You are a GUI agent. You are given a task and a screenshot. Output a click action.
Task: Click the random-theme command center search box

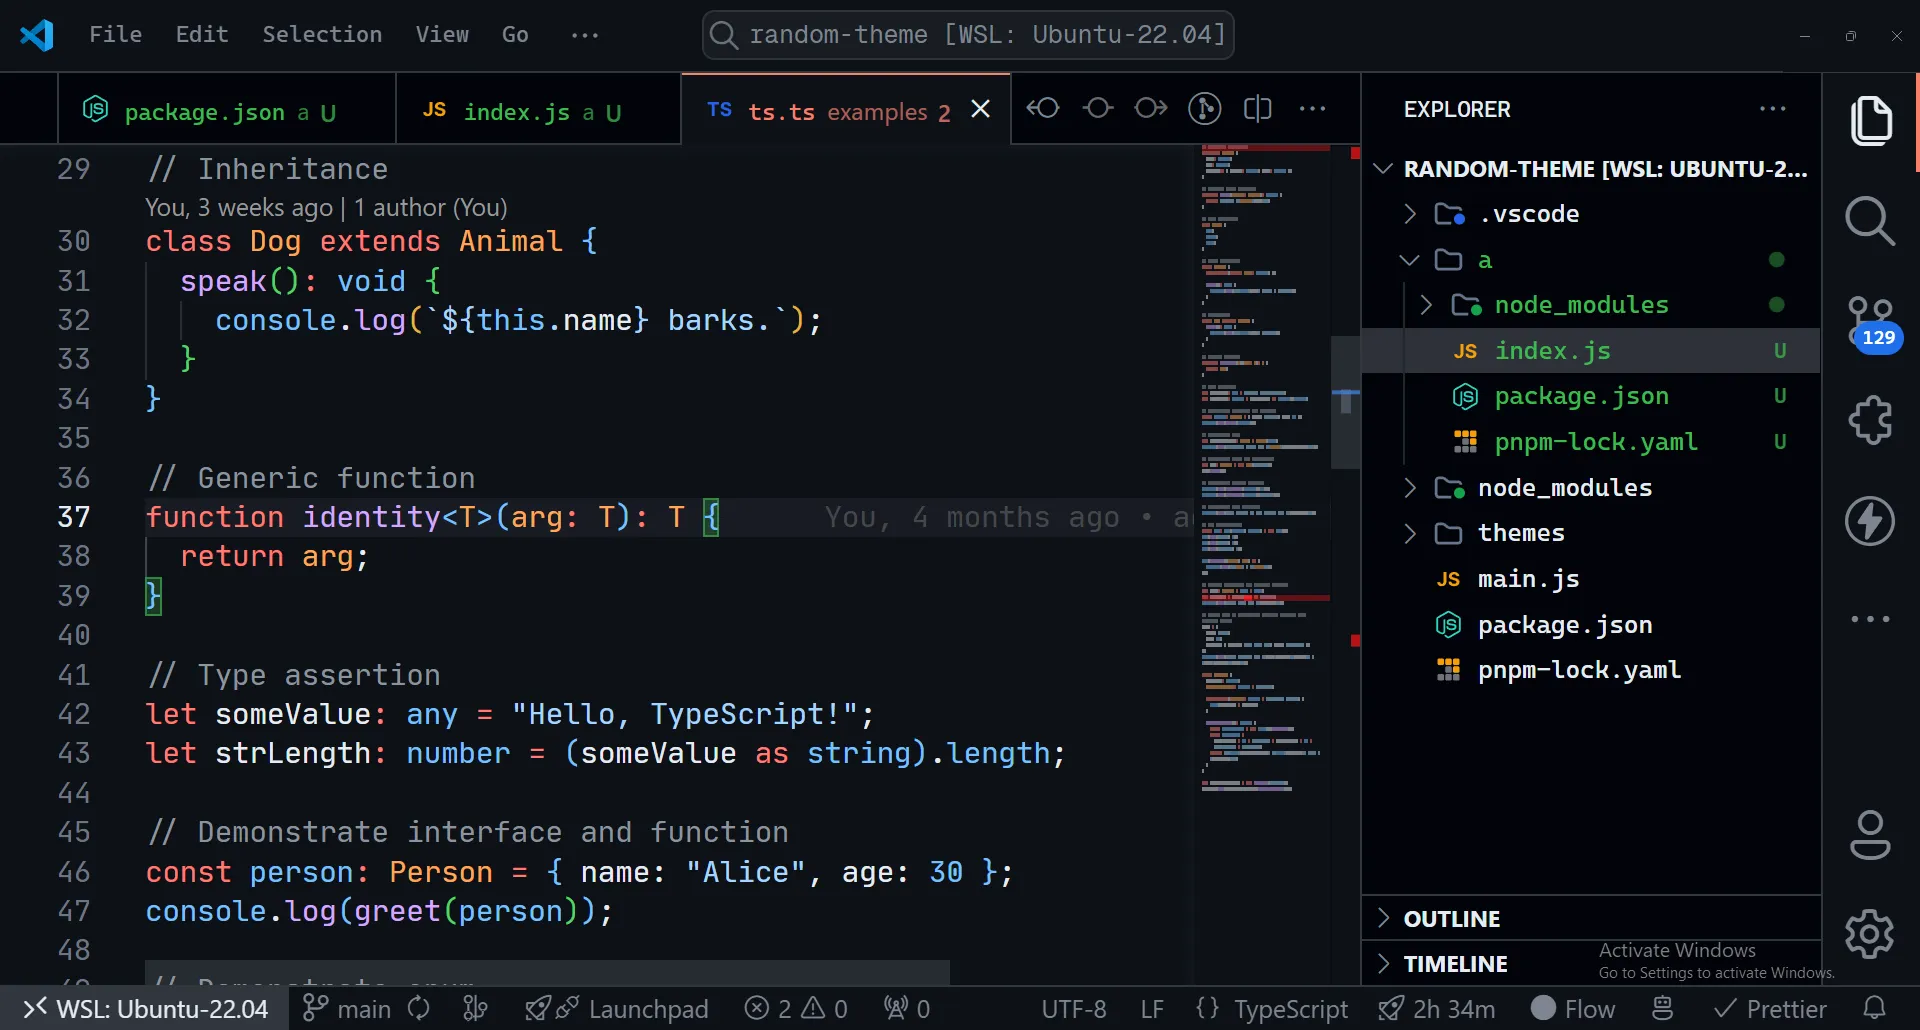(x=968, y=35)
